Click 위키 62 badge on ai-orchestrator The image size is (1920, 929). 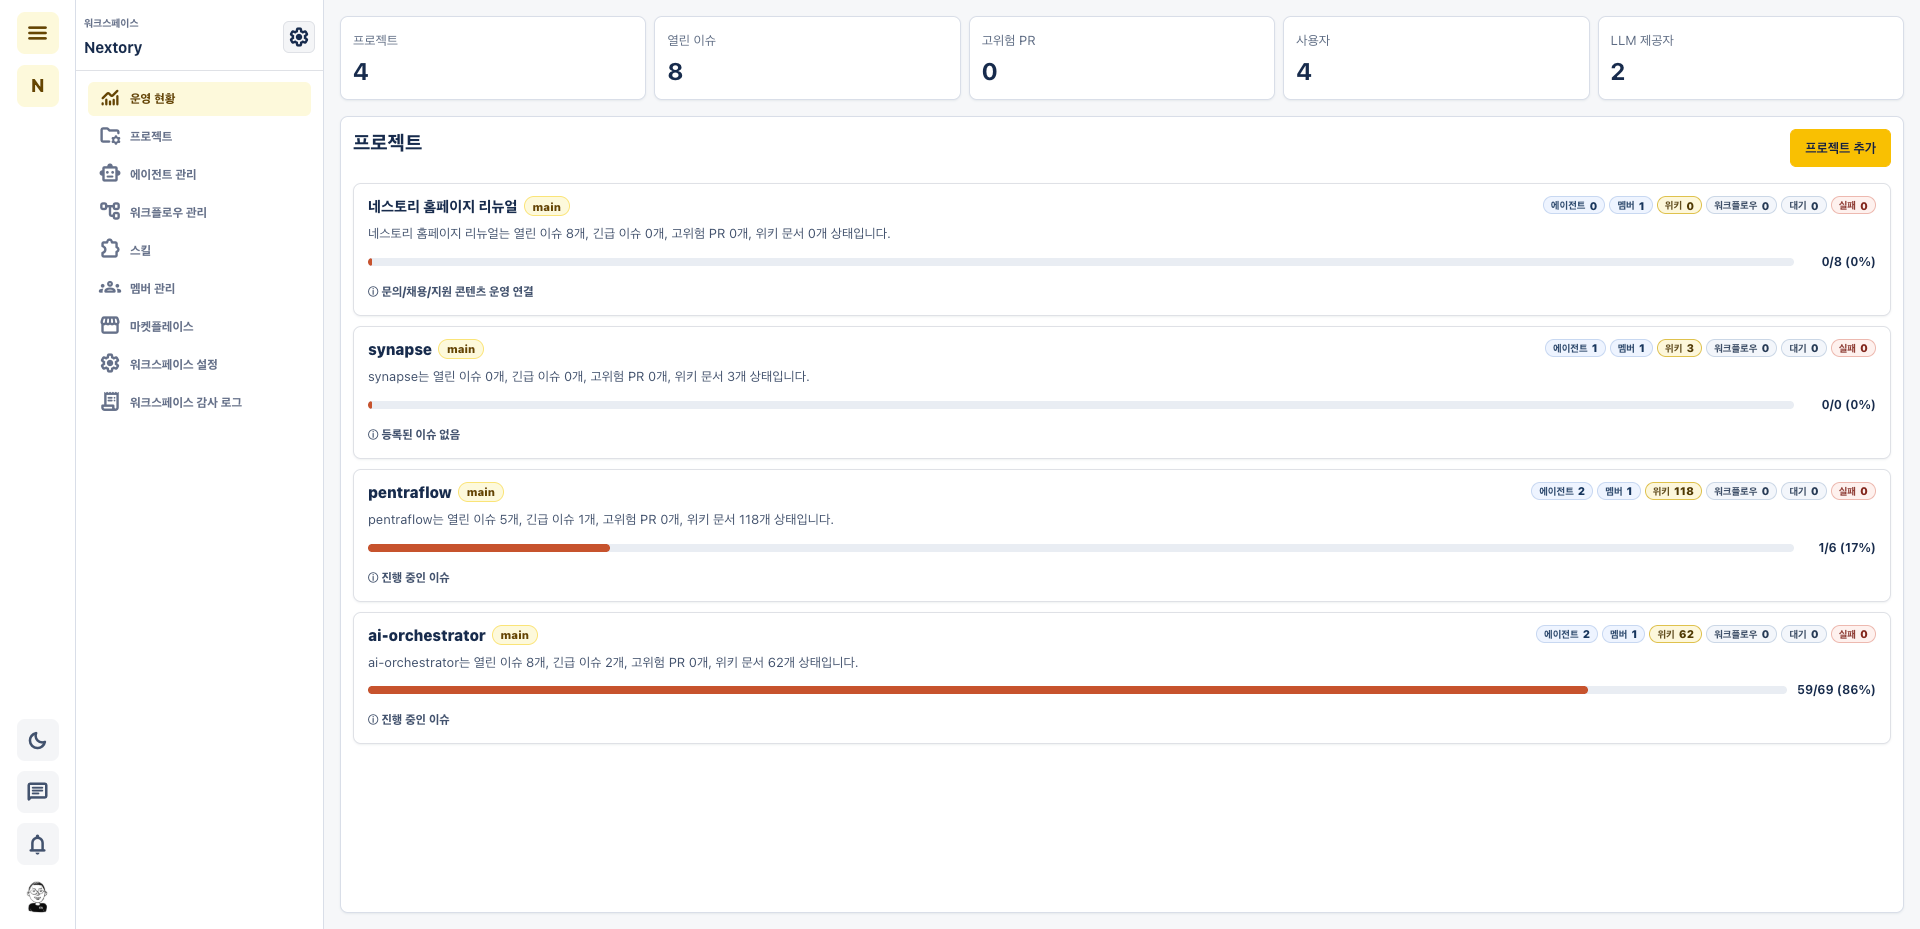coord(1675,634)
